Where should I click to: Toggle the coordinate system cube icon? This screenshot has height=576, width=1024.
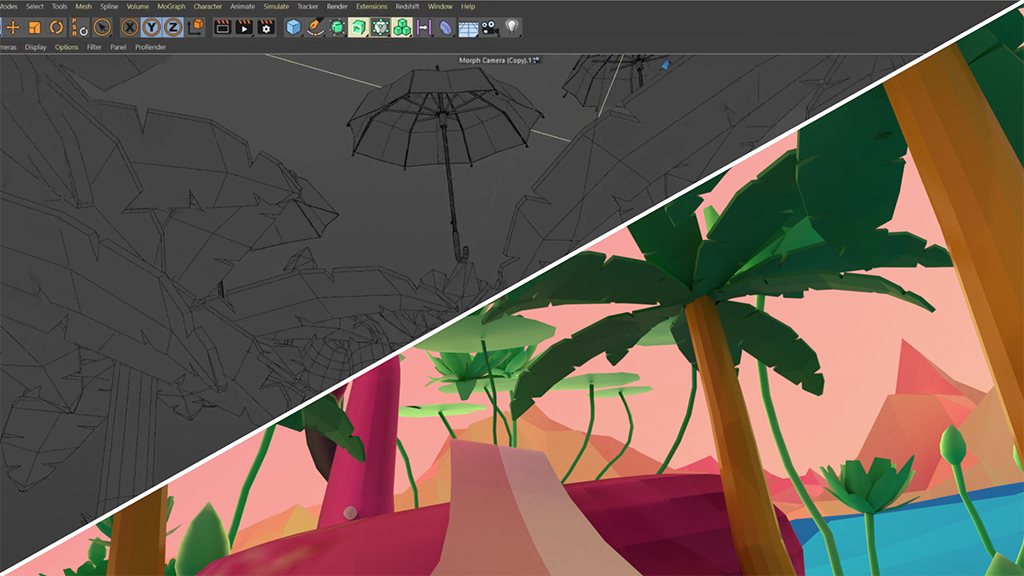point(196,27)
